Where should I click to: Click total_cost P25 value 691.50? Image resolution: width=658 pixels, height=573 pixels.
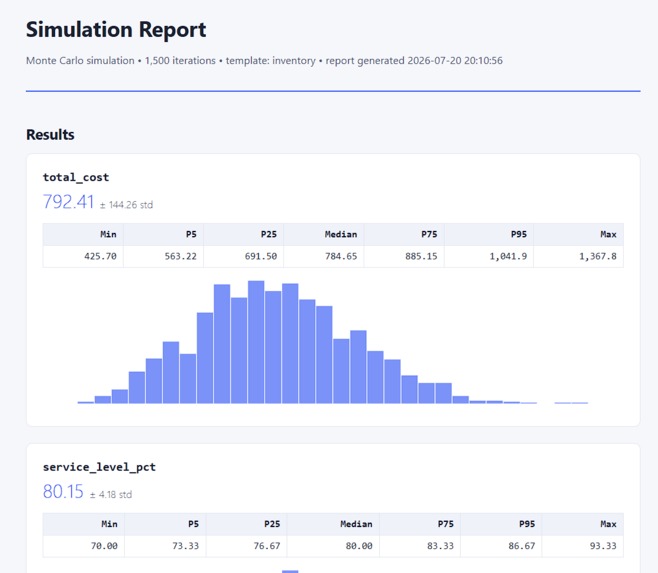tap(261, 256)
